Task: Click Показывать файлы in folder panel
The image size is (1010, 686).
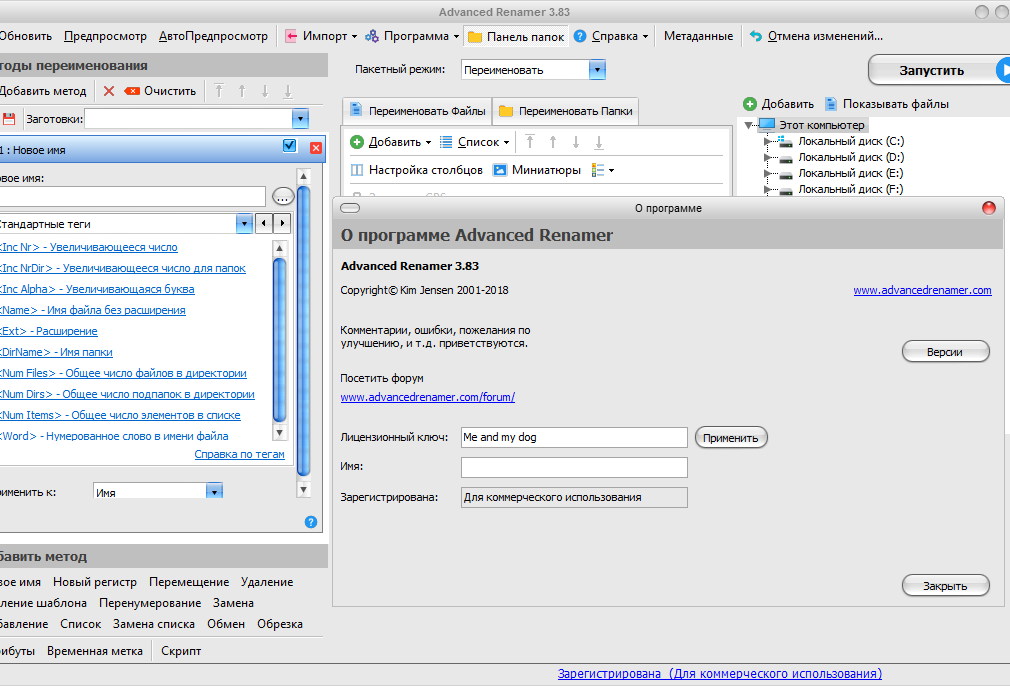Action: coord(887,104)
